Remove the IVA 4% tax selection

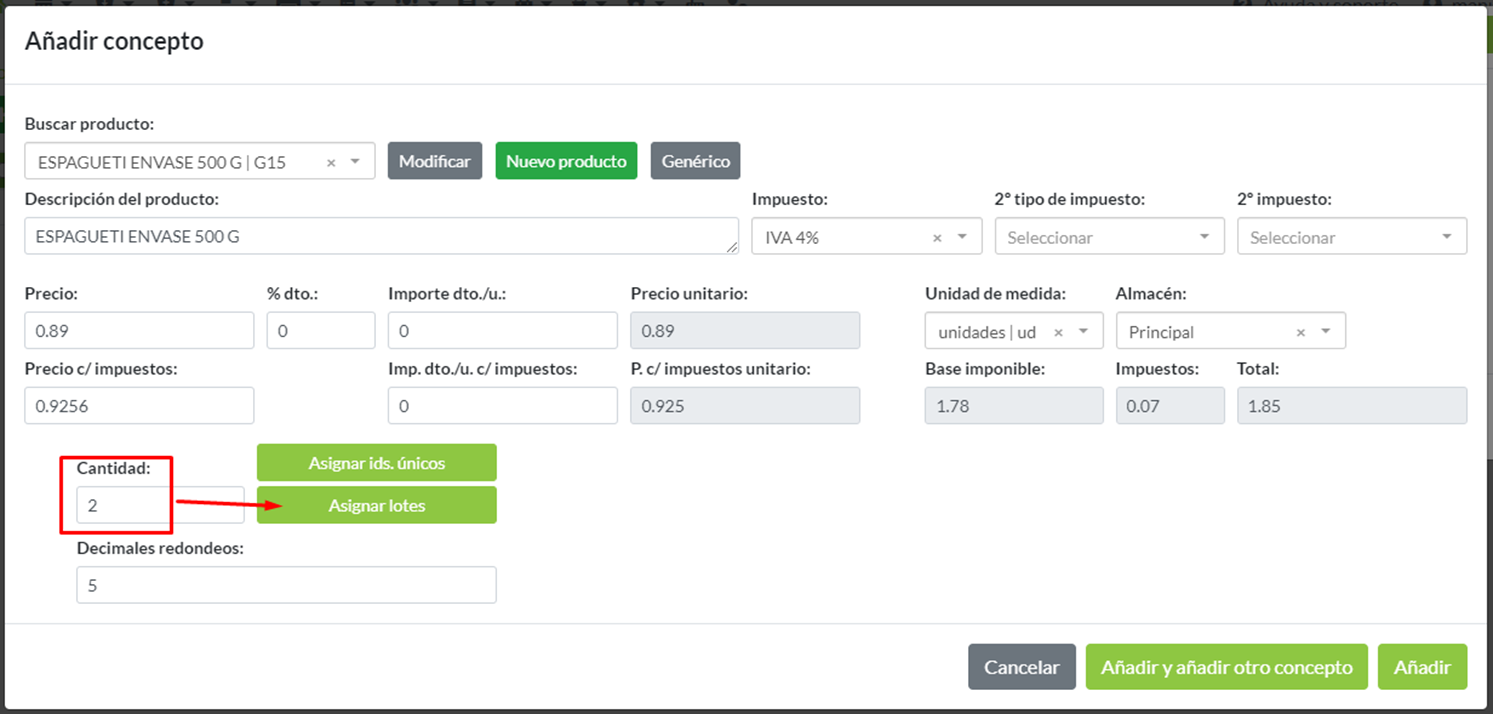(x=937, y=238)
